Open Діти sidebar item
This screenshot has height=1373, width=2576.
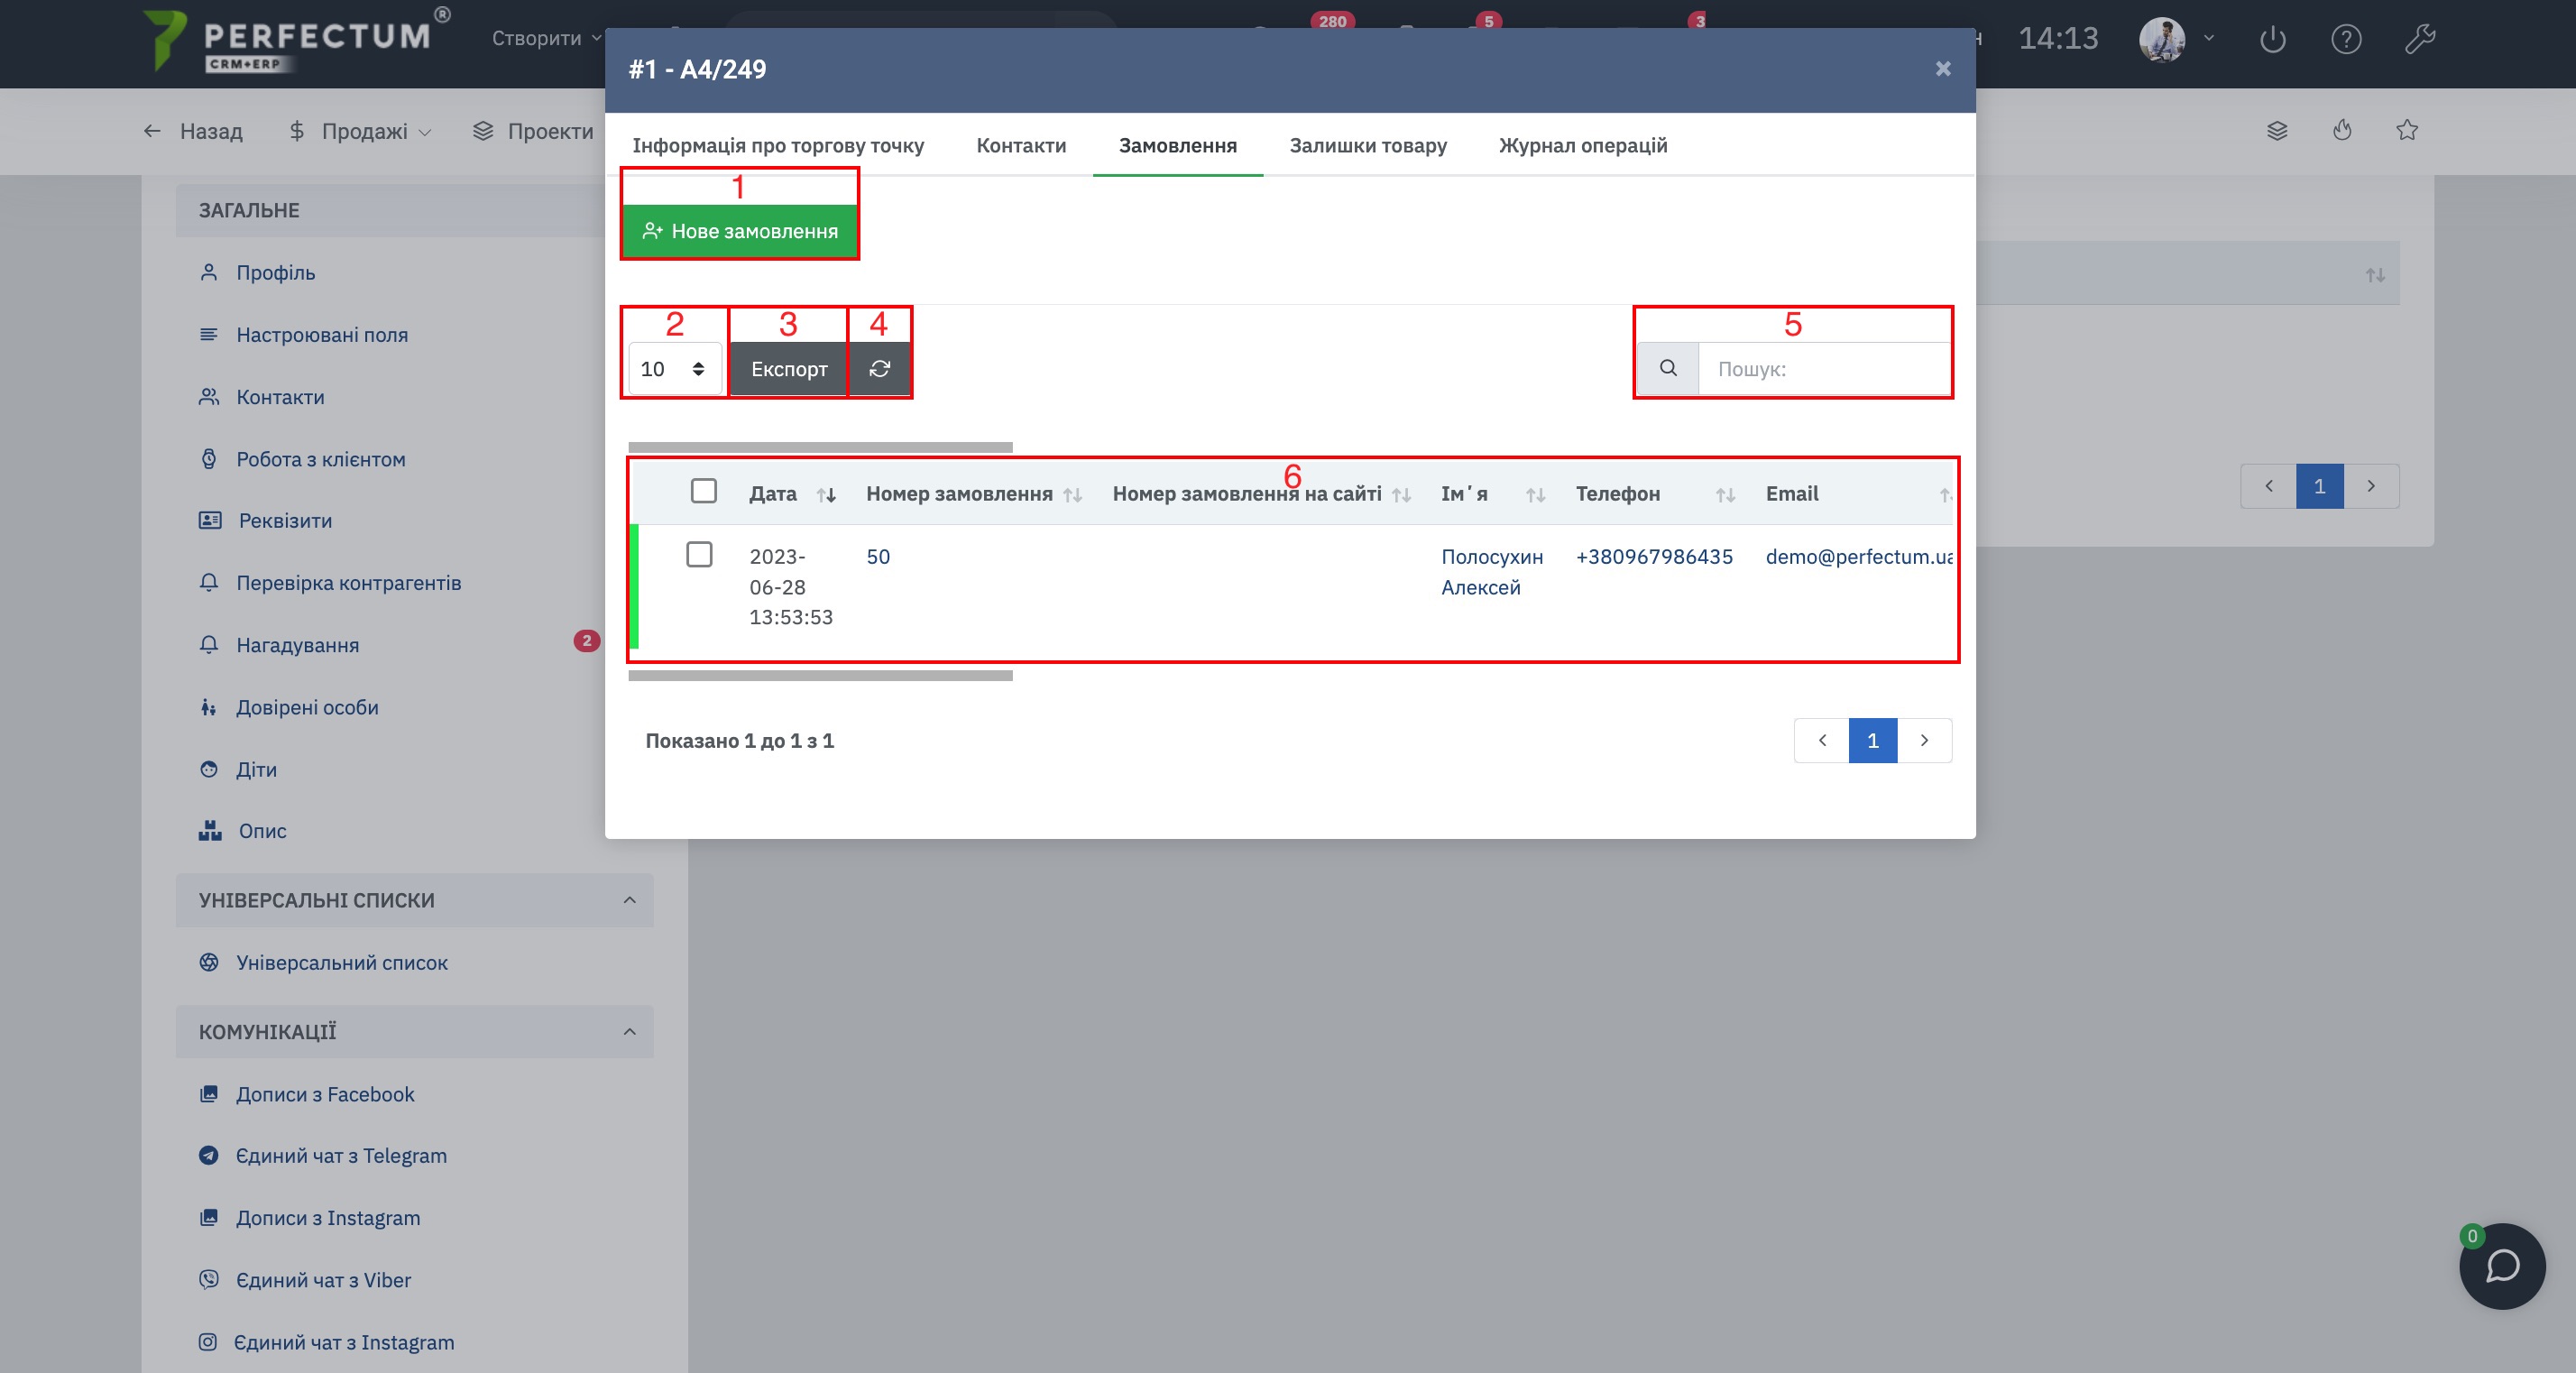pyautogui.click(x=256, y=769)
